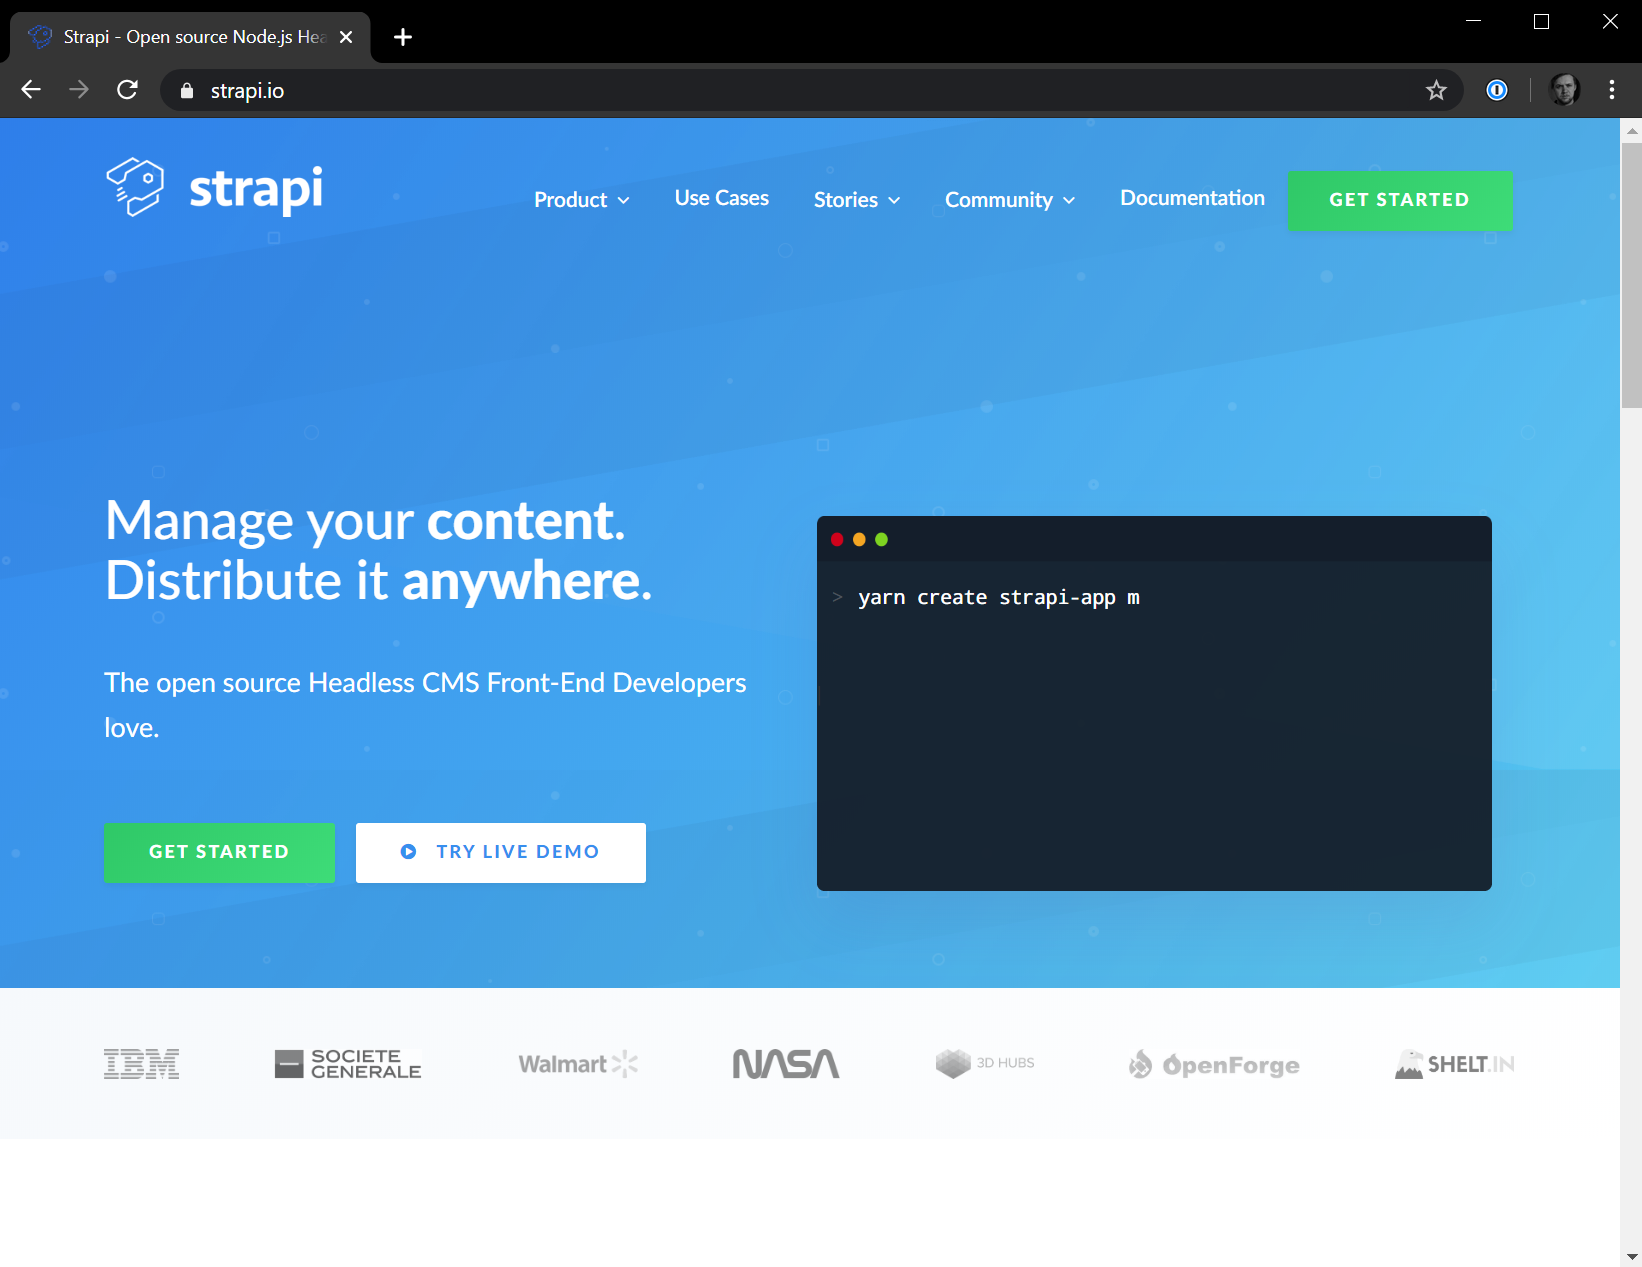Reload the strapi.io page
This screenshot has width=1642, height=1267.
(x=127, y=90)
